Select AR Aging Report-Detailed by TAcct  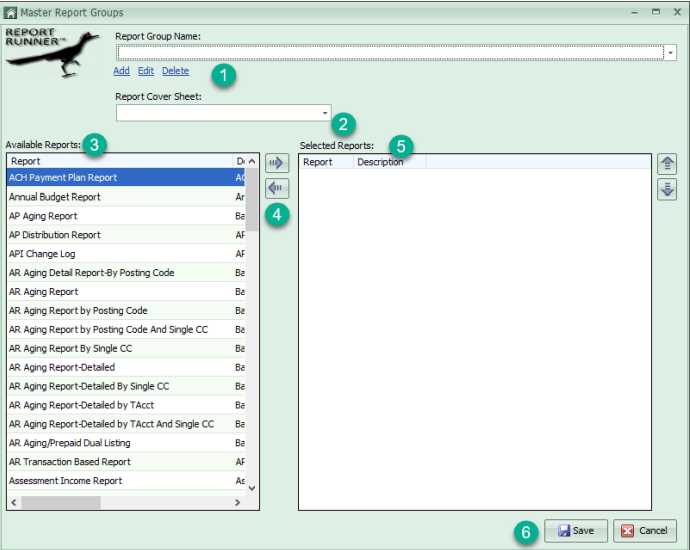pos(126,405)
